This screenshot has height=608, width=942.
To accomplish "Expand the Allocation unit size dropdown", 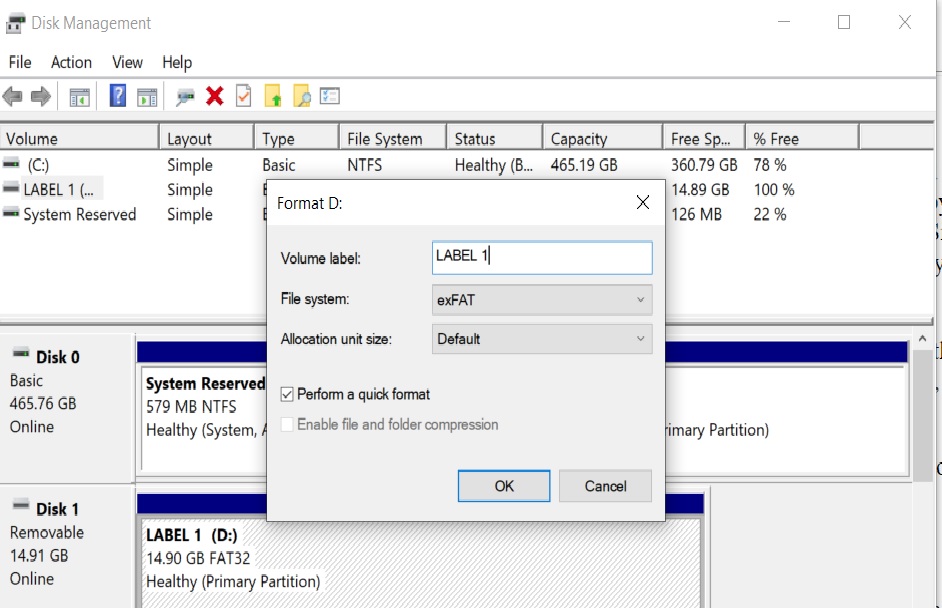I will (x=542, y=339).
